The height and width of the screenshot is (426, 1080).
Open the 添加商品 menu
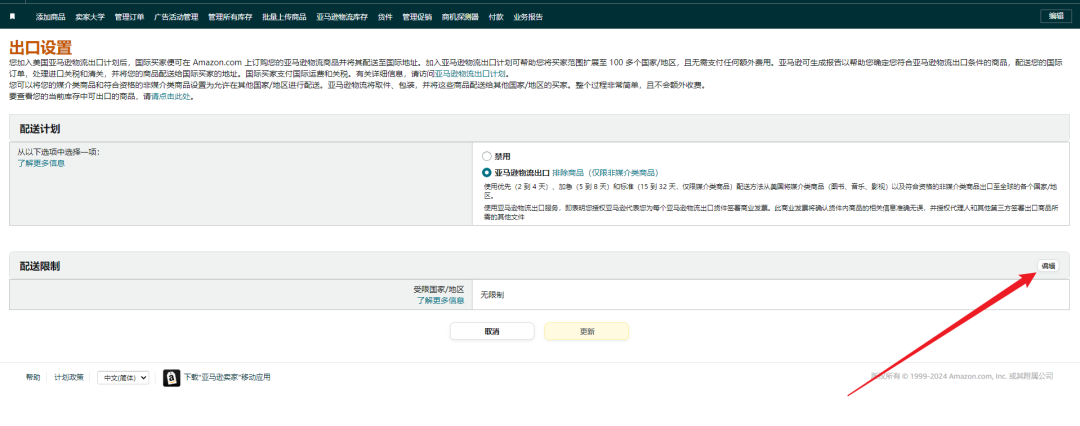point(50,17)
